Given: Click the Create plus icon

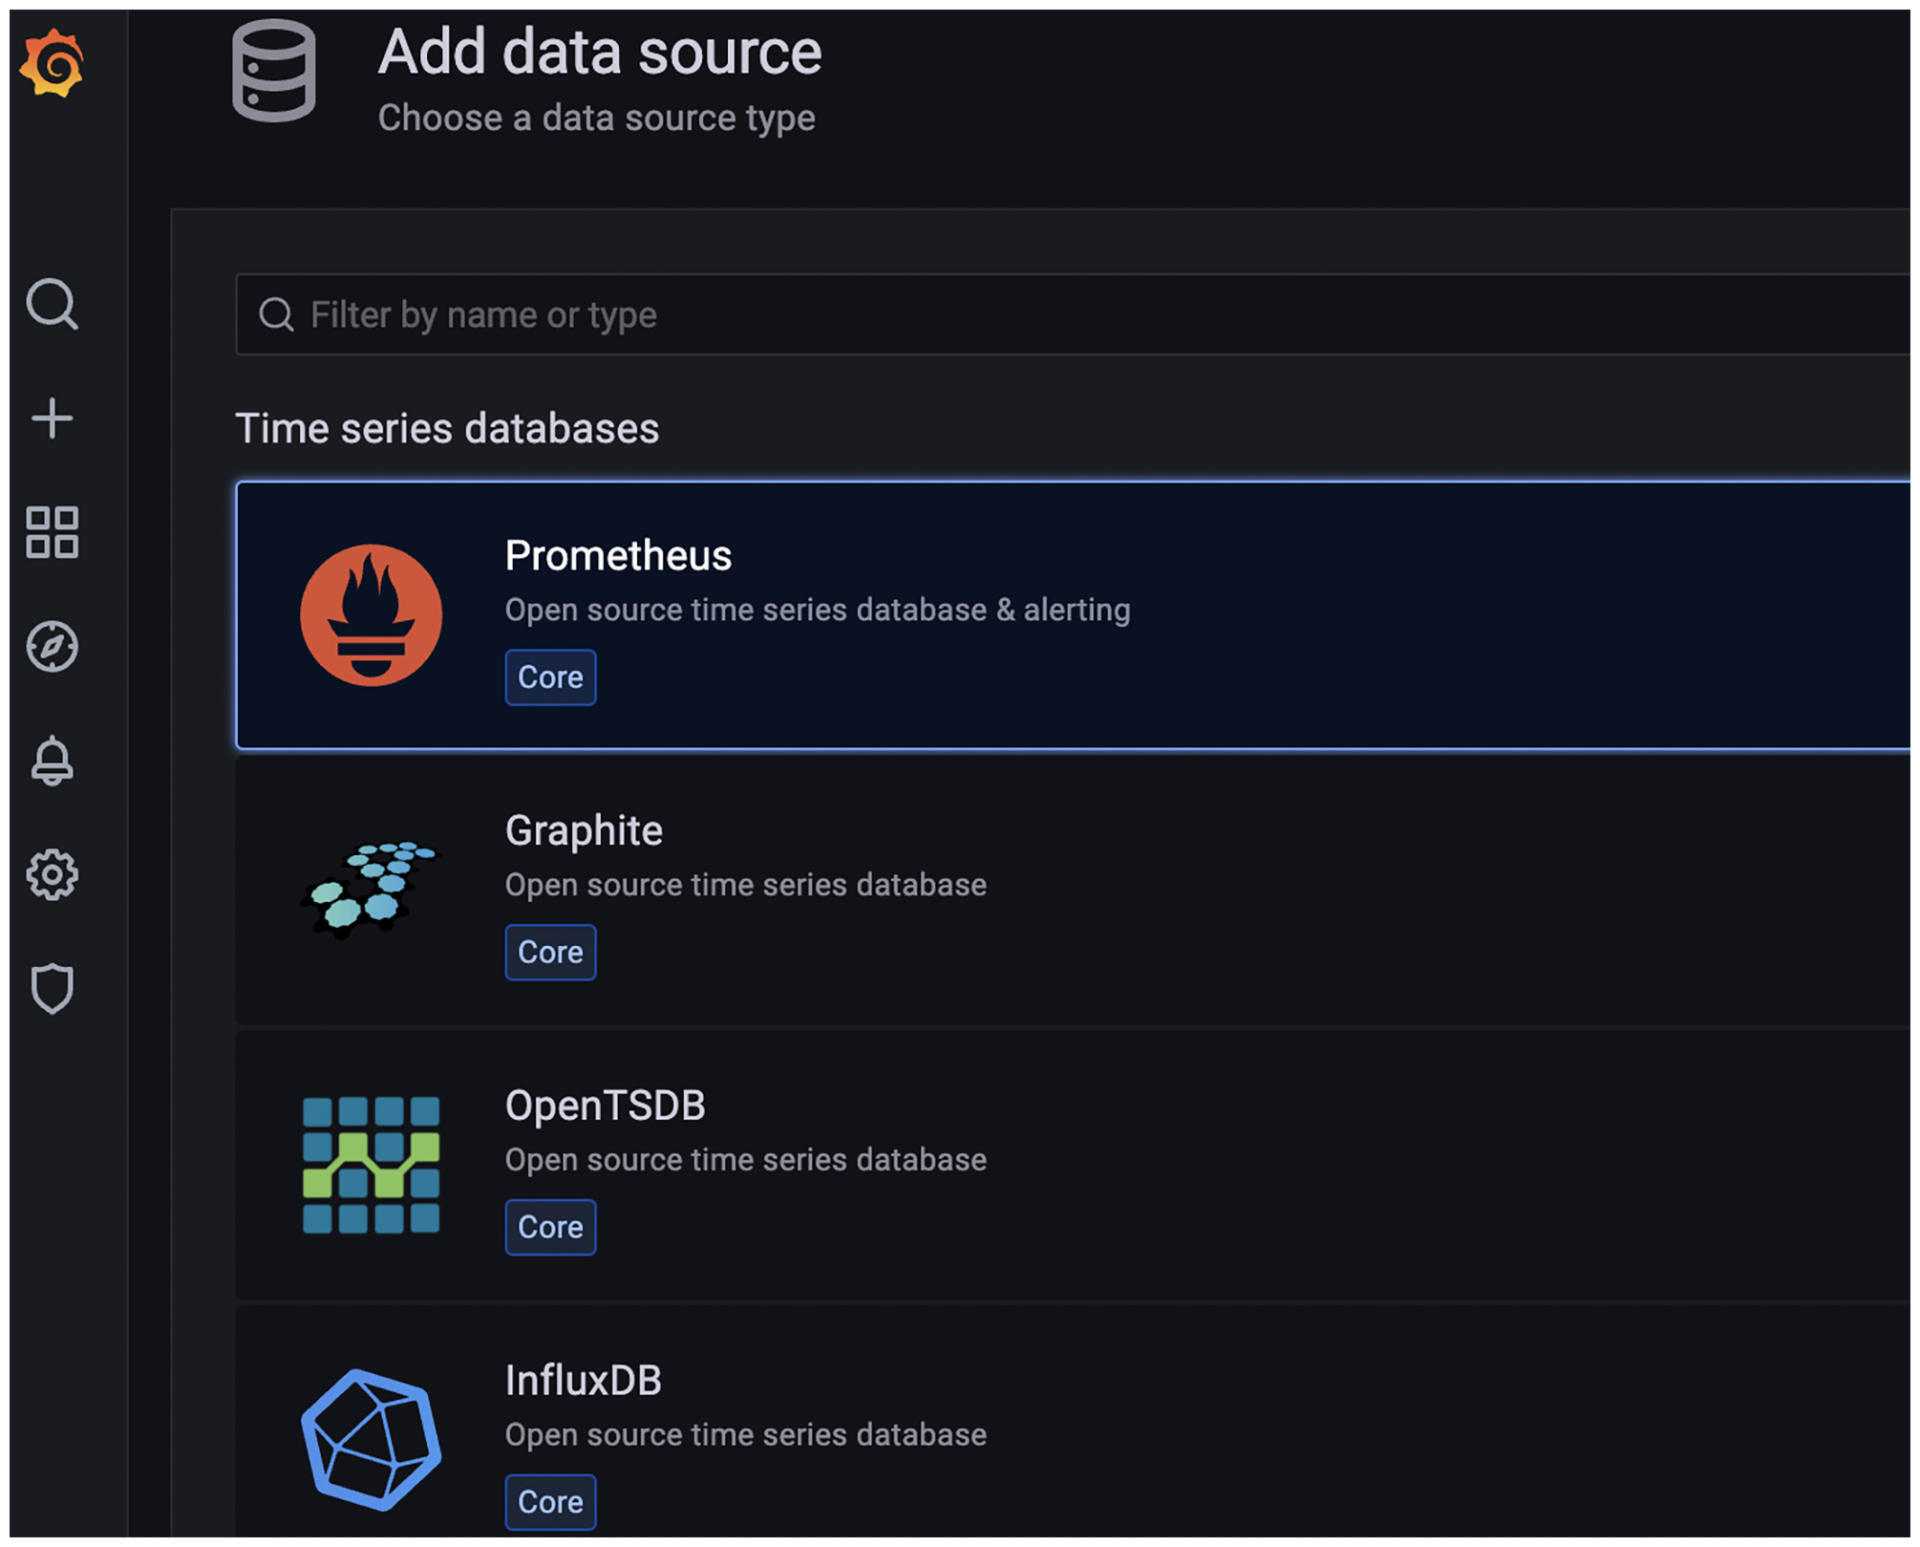Looking at the screenshot, I should [x=54, y=420].
